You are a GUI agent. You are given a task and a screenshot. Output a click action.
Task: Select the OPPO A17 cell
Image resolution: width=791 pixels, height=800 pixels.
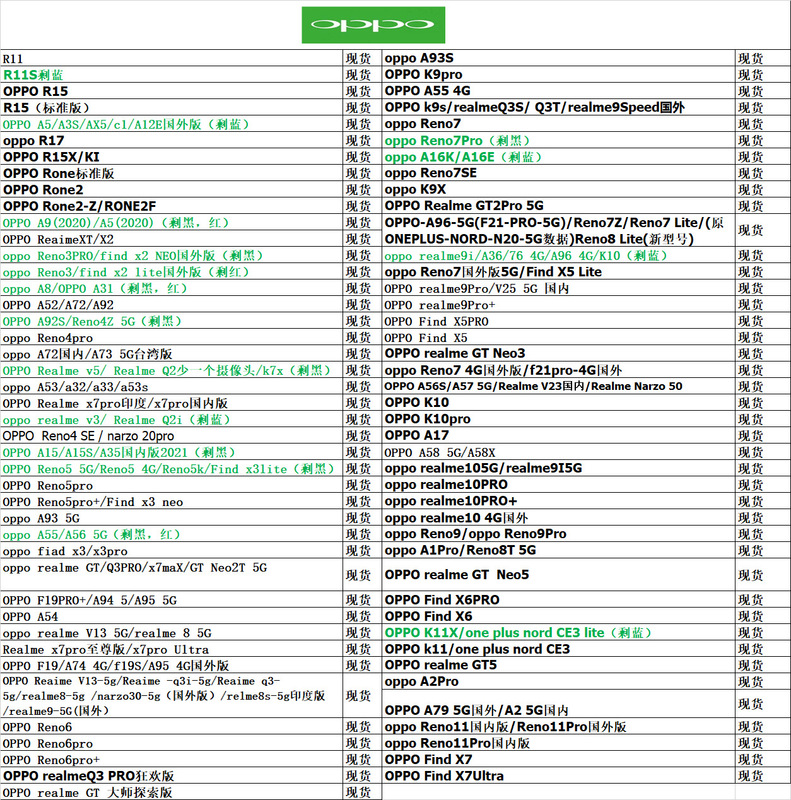click(x=558, y=435)
